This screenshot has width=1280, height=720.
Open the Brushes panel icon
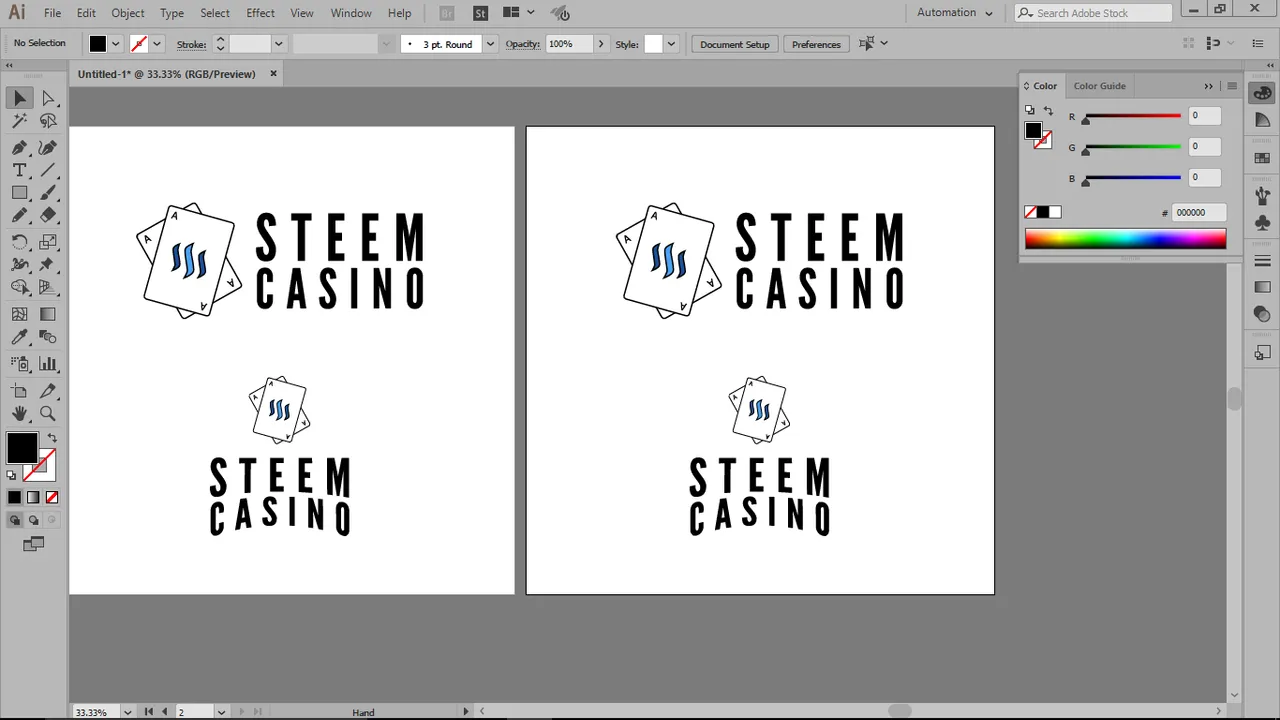click(x=1262, y=196)
